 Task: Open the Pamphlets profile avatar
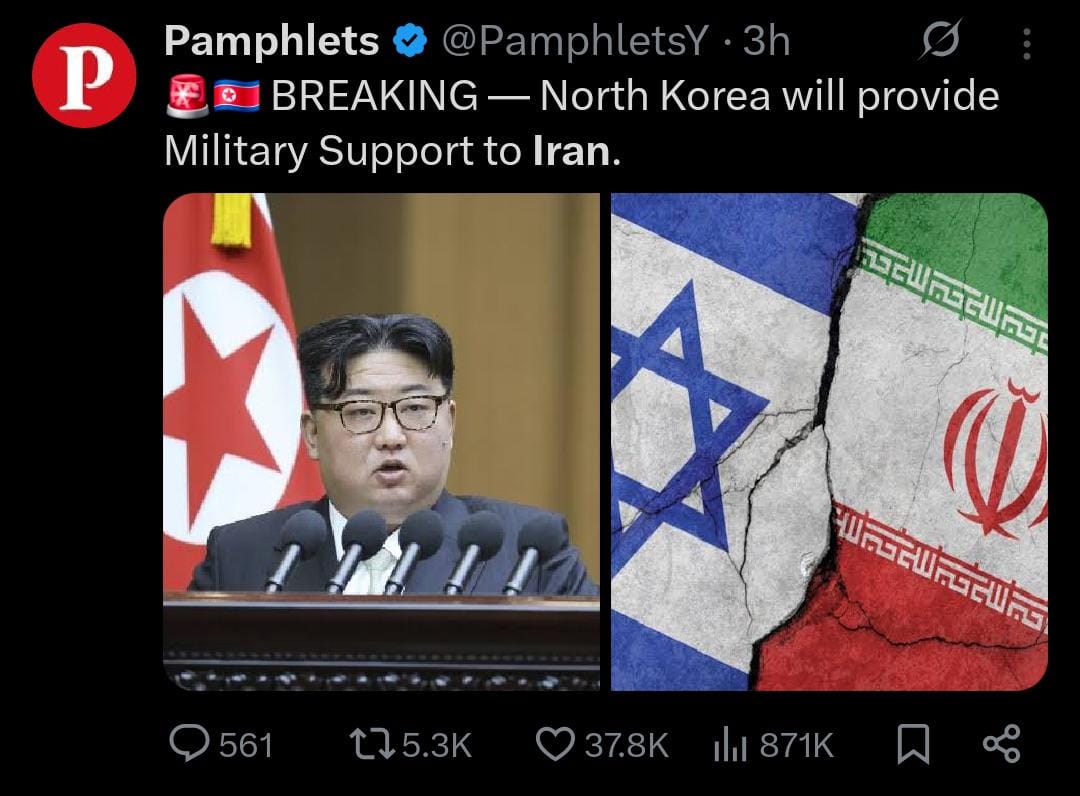[x=84, y=75]
